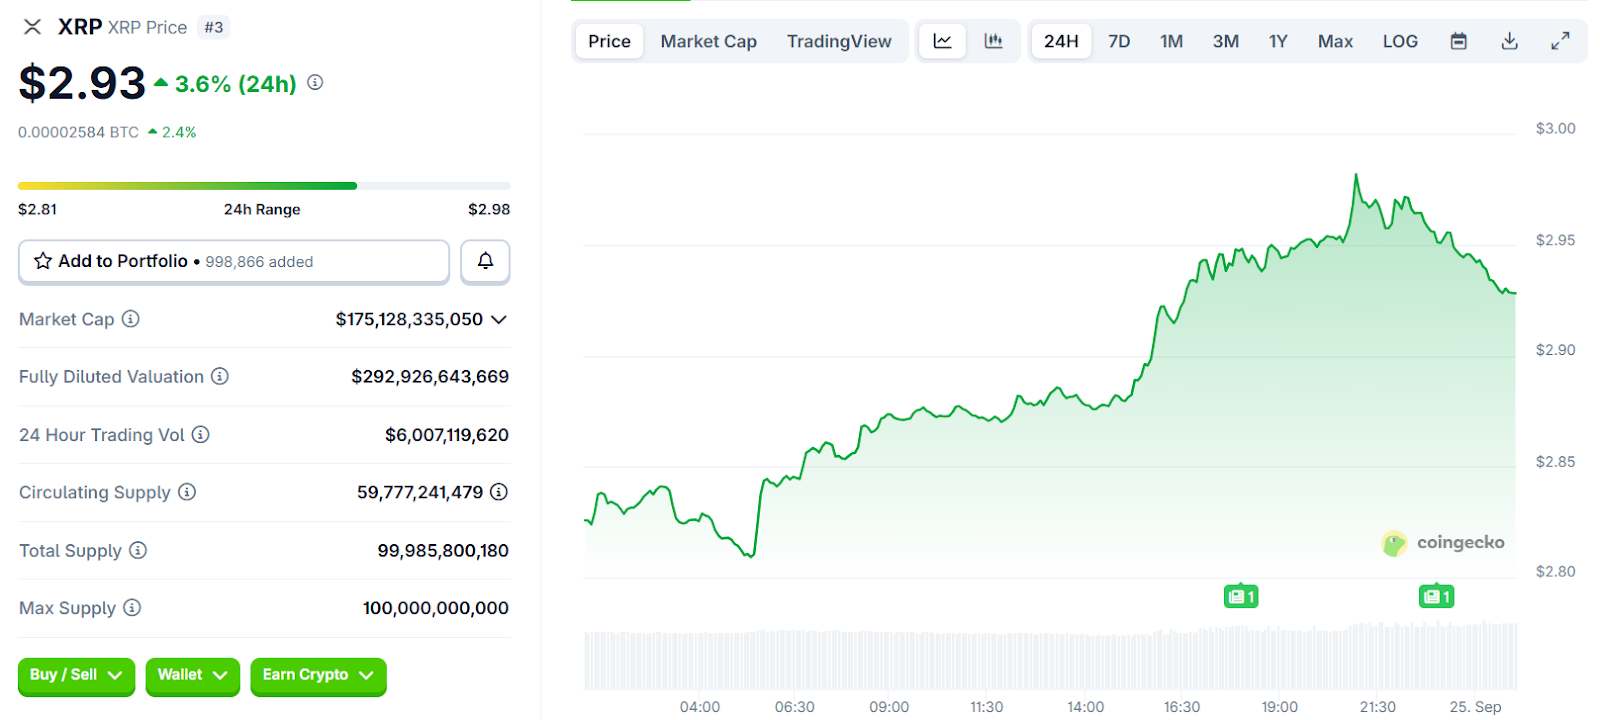The image size is (1600, 720).
Task: Expand chart to fullscreen
Action: point(1560,41)
